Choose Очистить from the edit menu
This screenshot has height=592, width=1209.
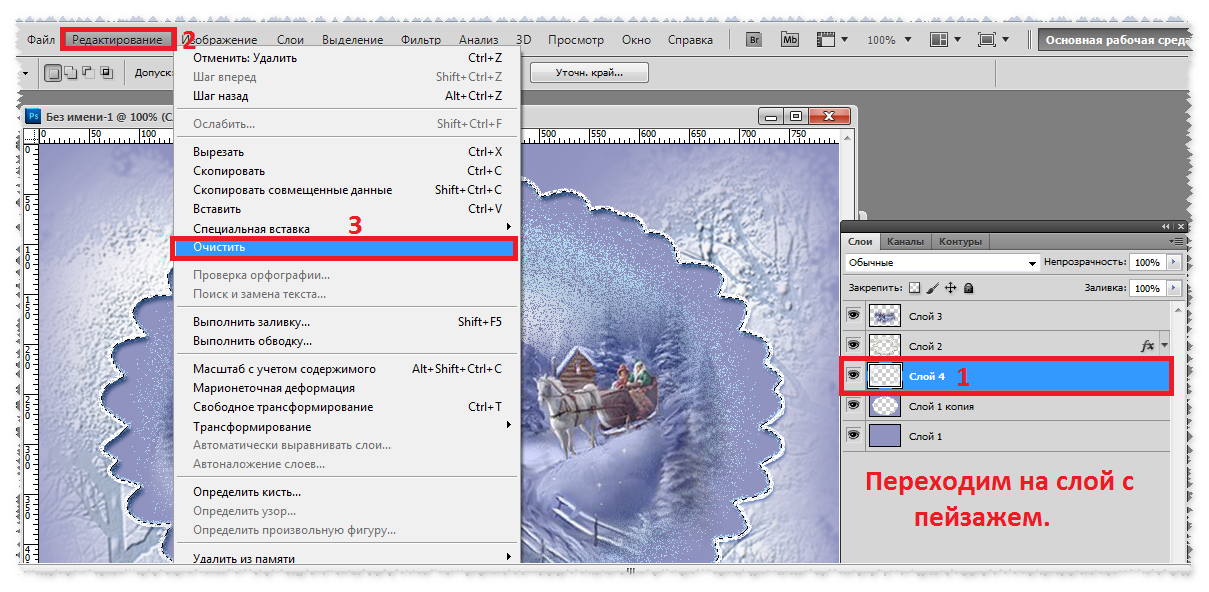coord(345,247)
